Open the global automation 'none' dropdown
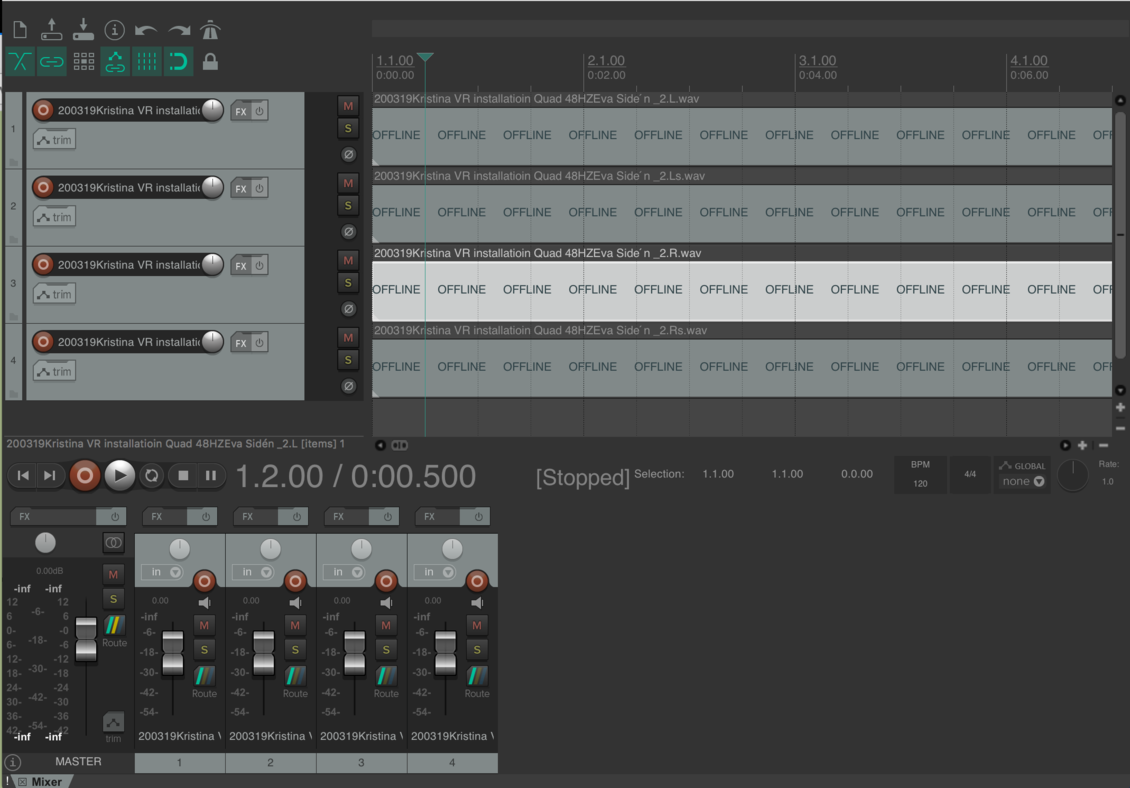 [x=1022, y=481]
